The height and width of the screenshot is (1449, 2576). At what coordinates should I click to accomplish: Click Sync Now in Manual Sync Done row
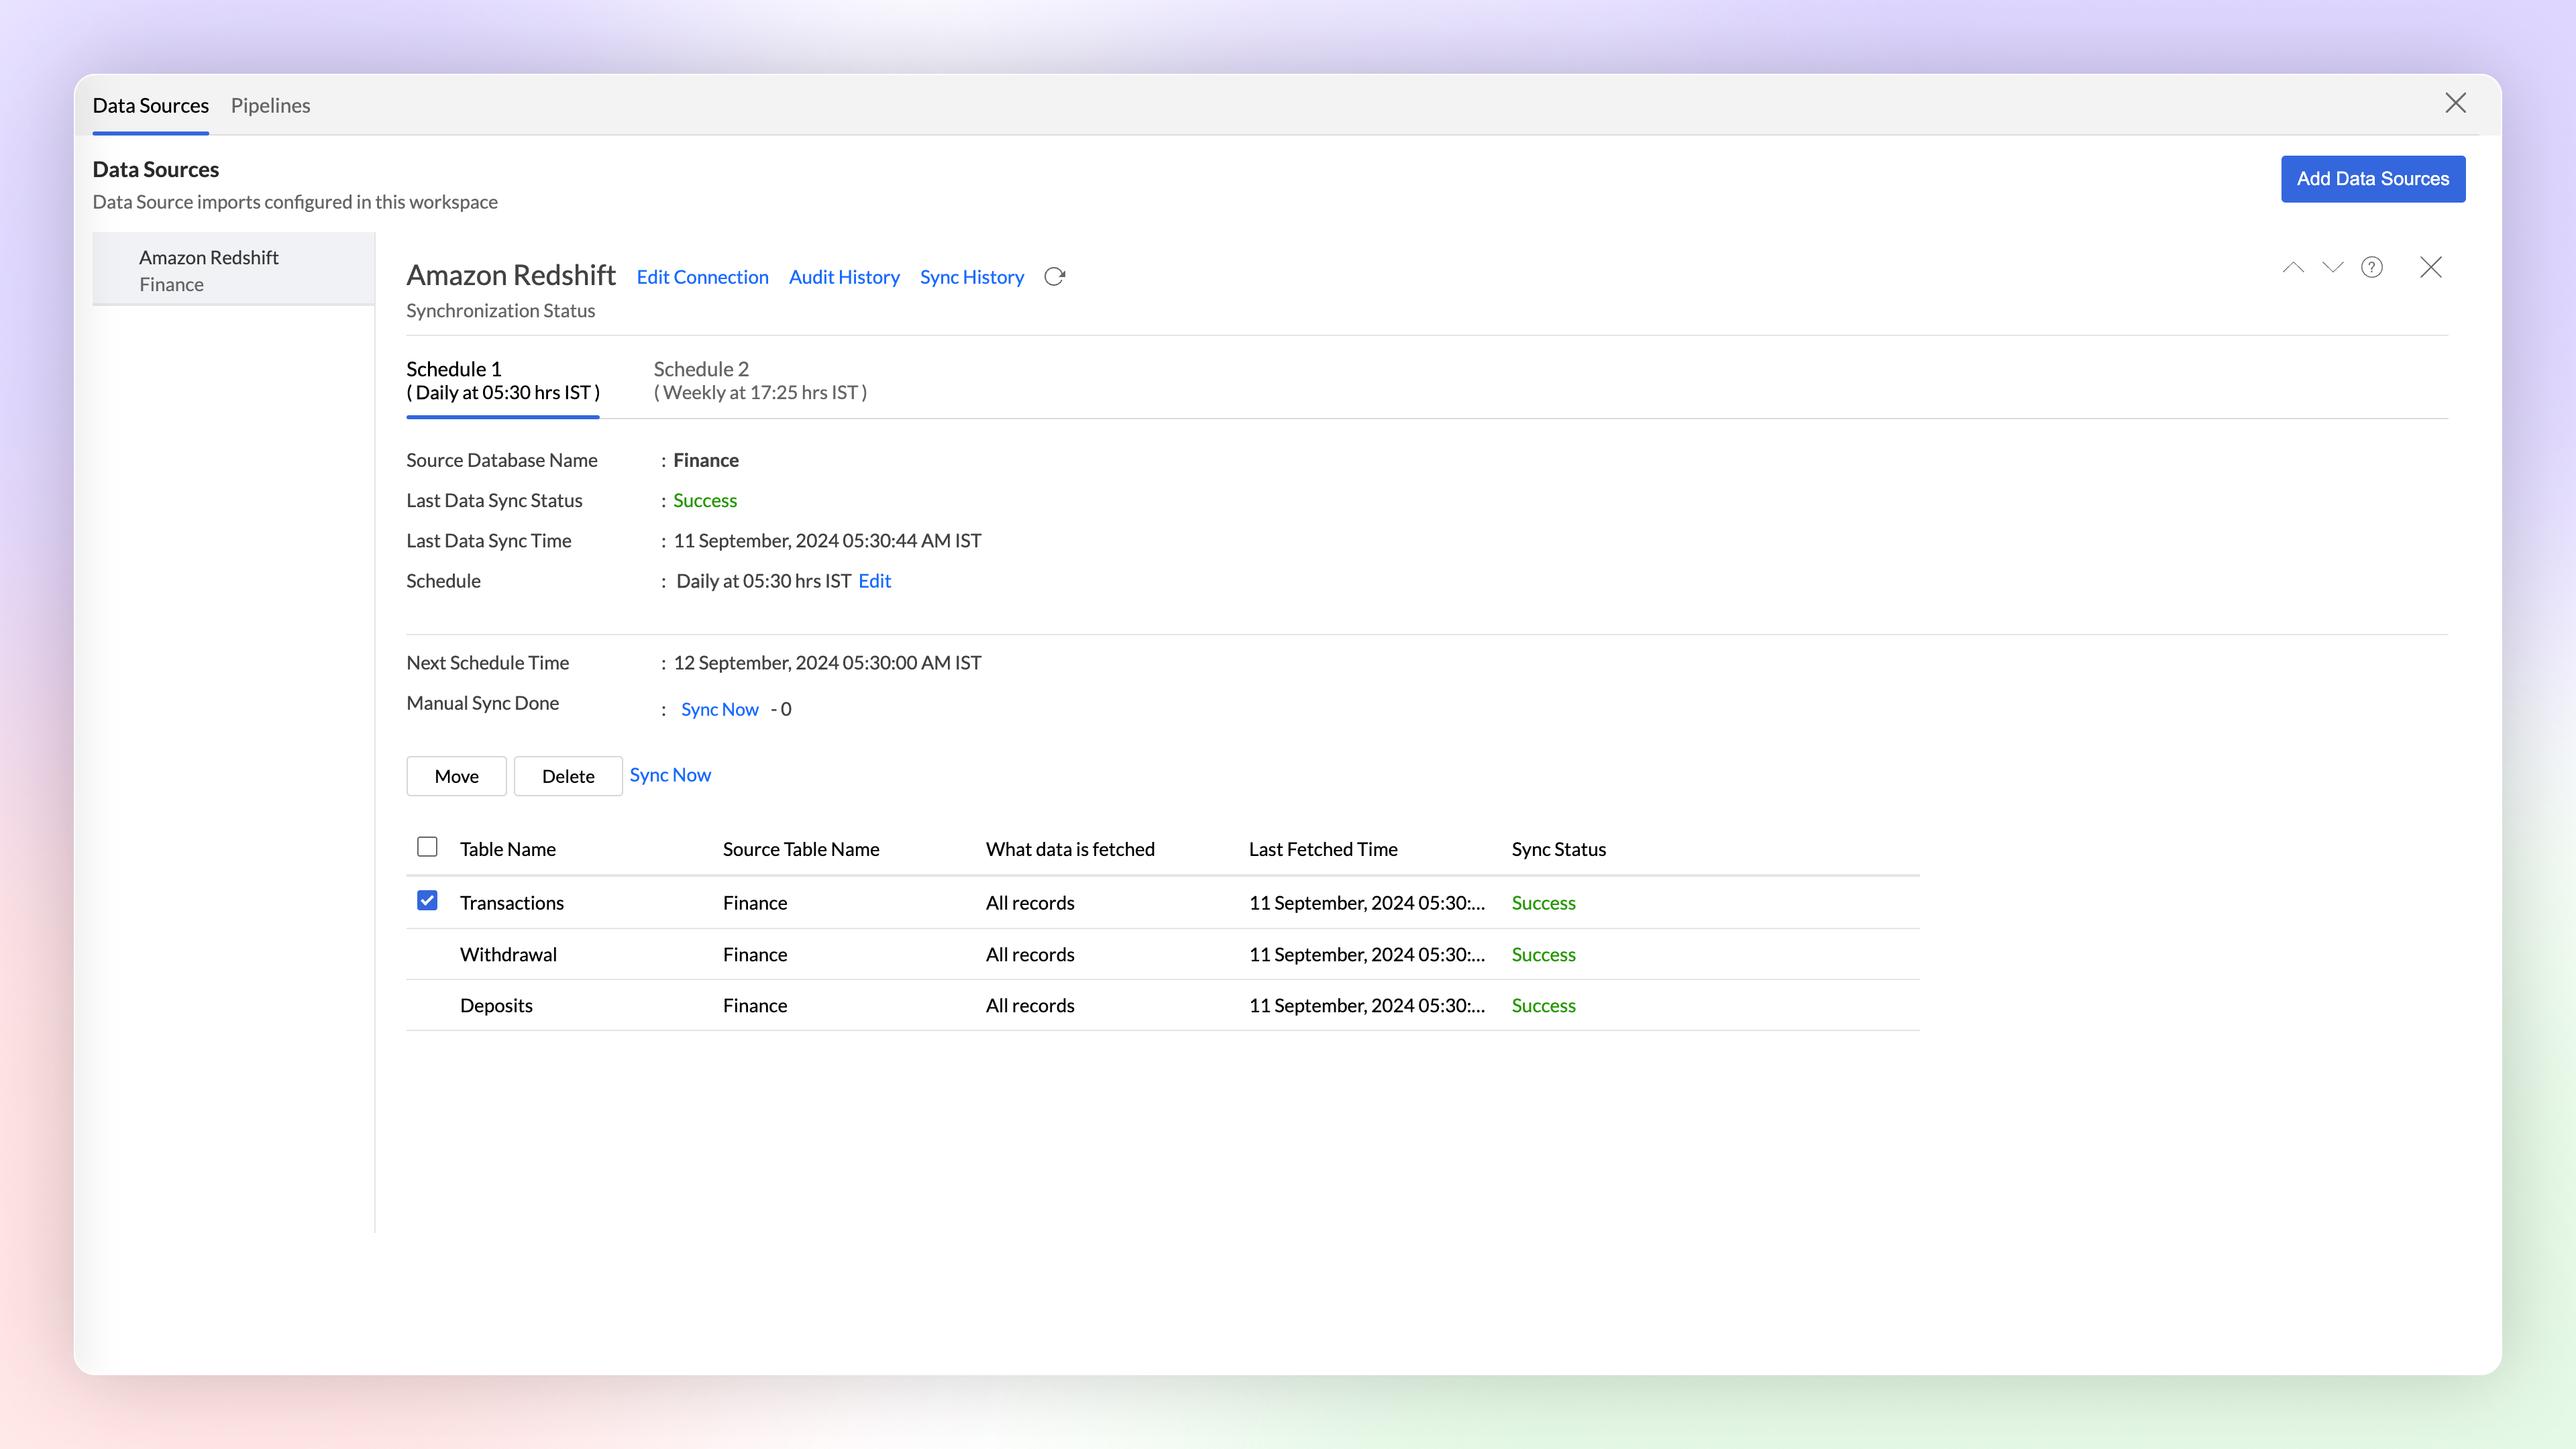pyautogui.click(x=719, y=709)
